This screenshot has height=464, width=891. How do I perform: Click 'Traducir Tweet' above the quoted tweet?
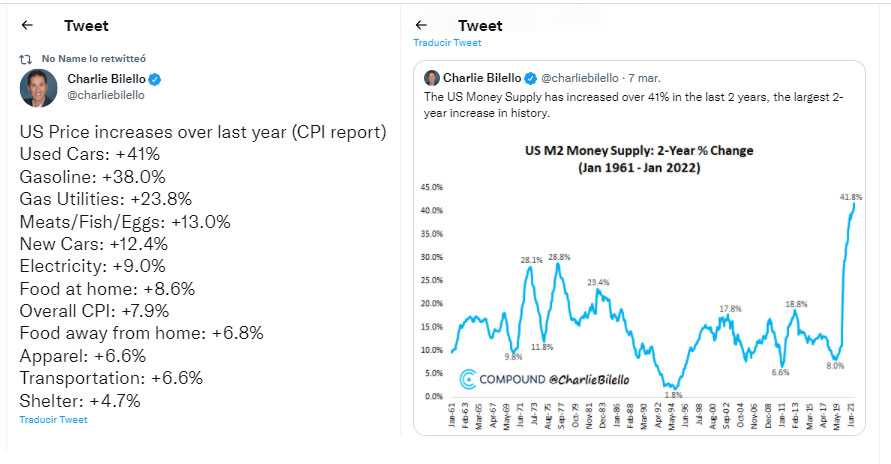point(447,43)
